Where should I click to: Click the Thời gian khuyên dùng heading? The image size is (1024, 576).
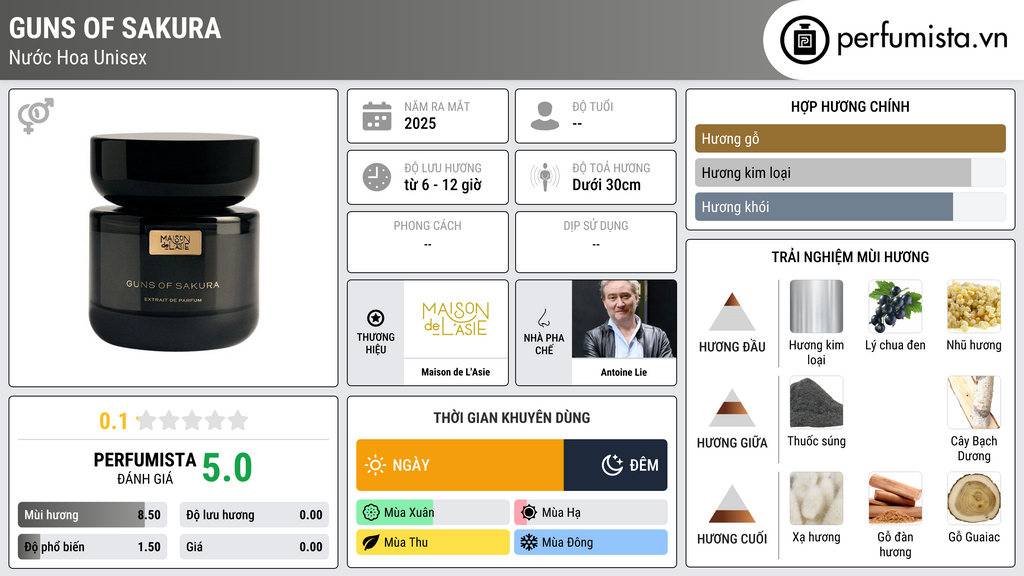tap(512, 418)
